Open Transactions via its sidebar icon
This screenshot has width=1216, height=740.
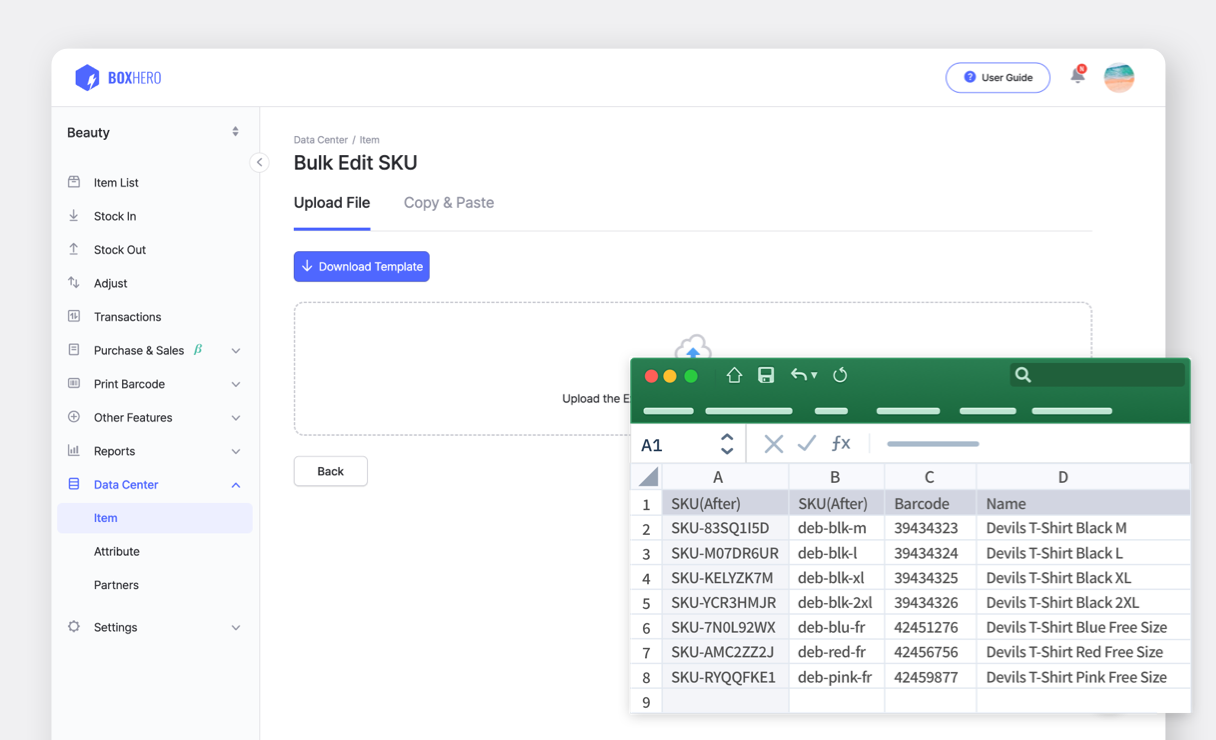75,316
